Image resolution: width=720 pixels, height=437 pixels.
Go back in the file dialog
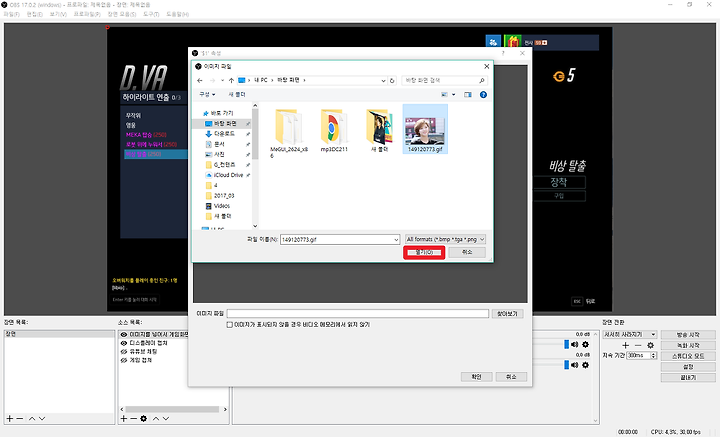click(200, 80)
